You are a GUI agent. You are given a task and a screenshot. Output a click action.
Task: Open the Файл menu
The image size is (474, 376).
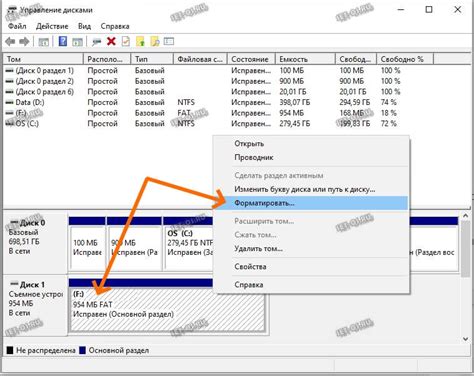click(x=17, y=26)
